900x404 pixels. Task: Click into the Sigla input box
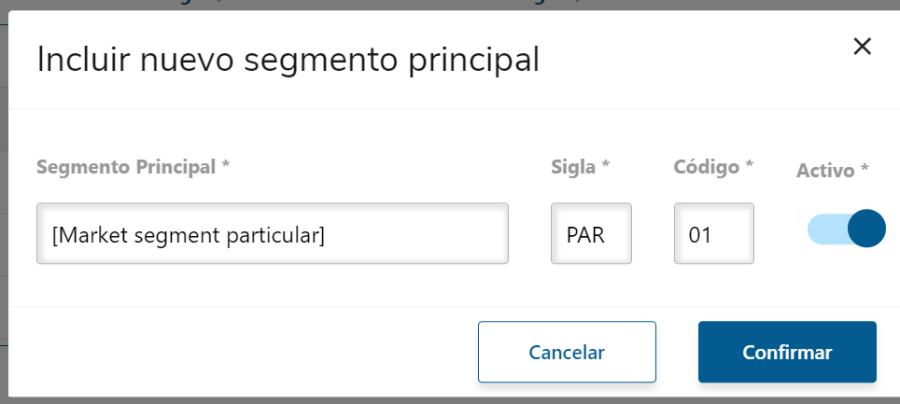click(x=590, y=234)
